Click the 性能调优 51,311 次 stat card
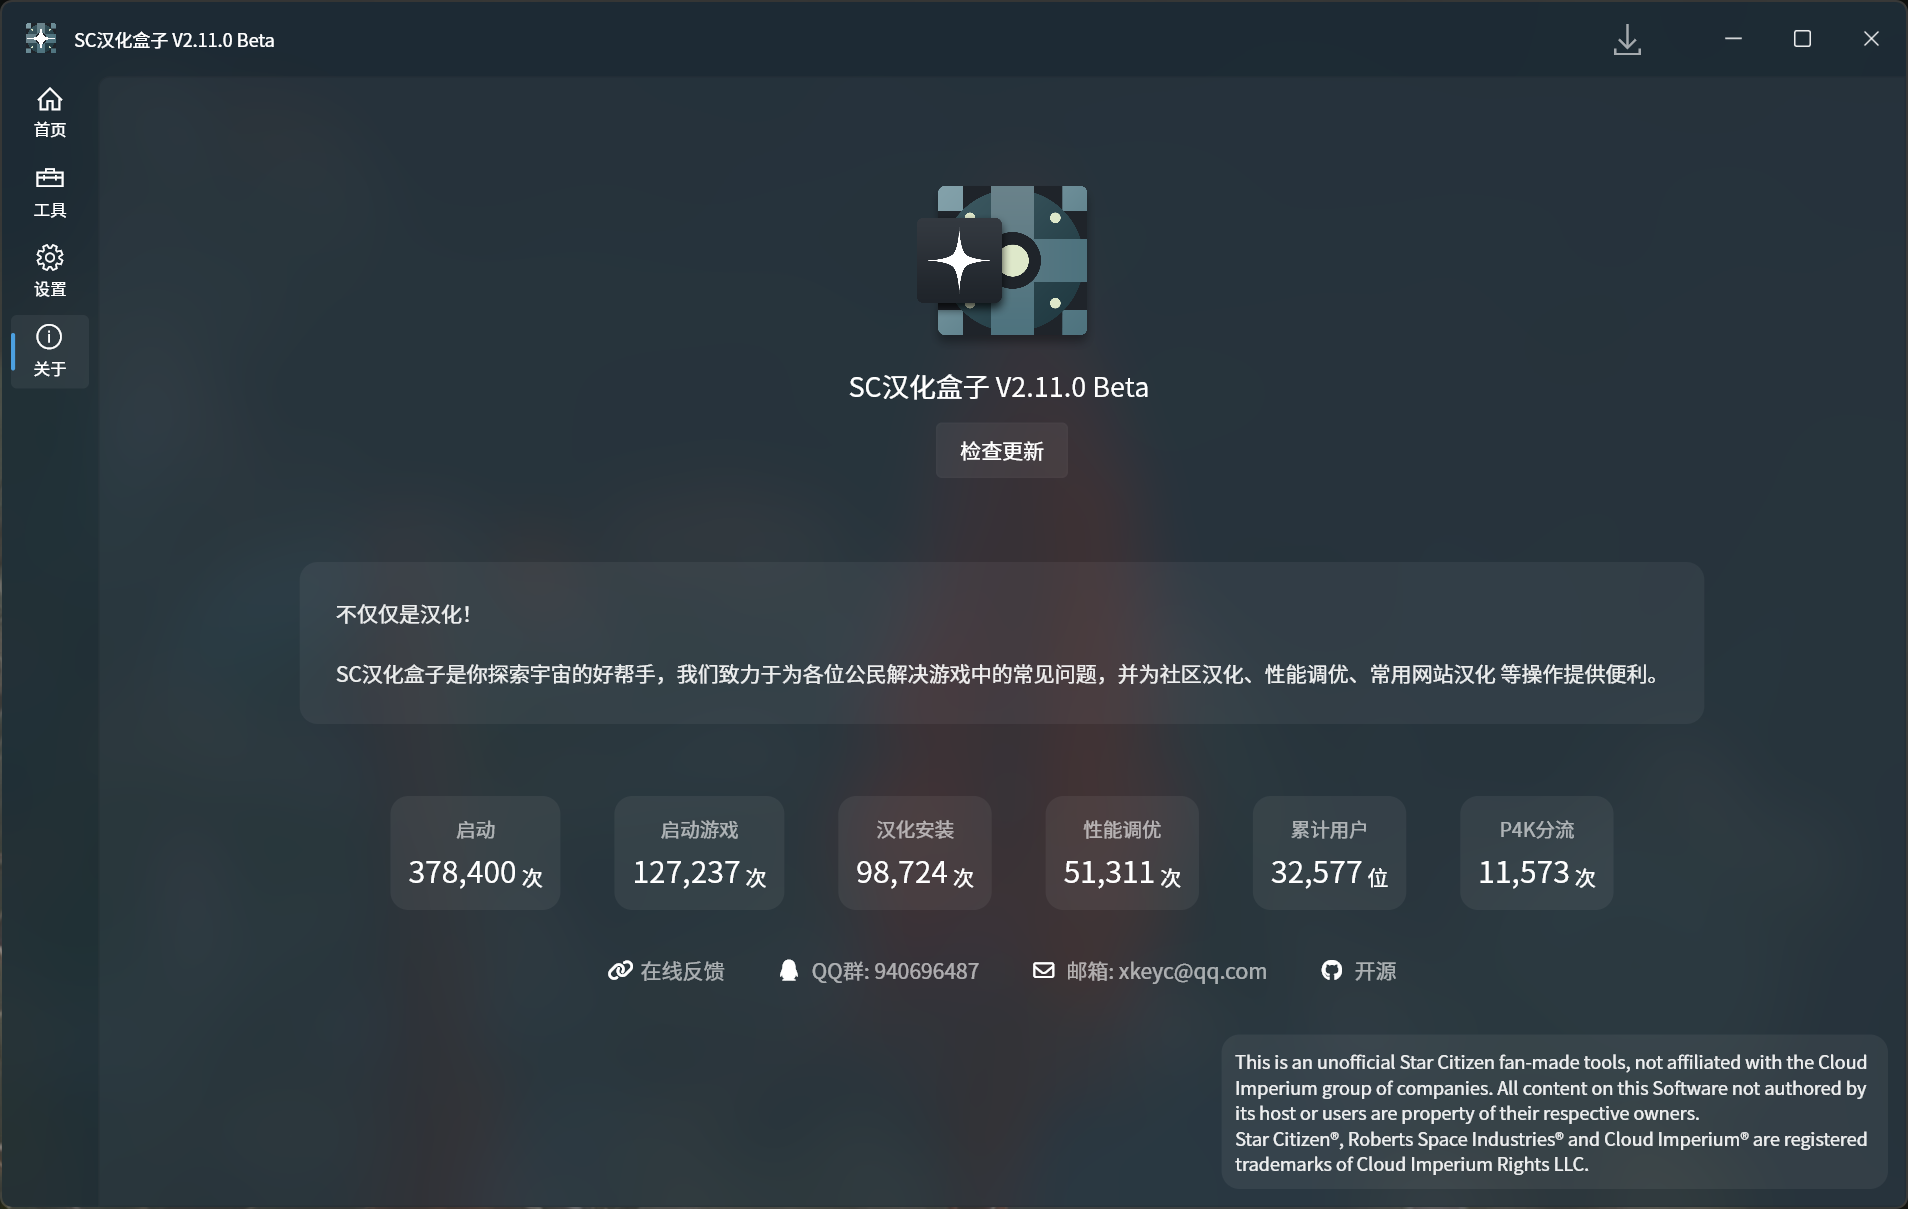 tap(1122, 853)
